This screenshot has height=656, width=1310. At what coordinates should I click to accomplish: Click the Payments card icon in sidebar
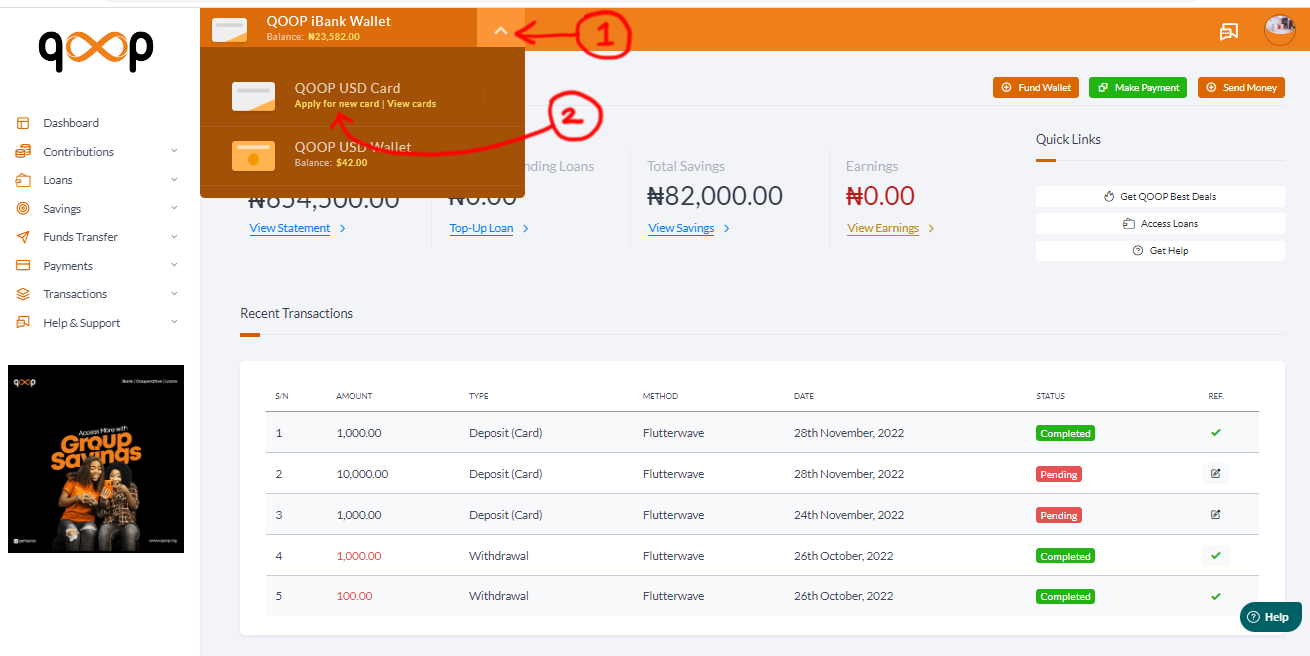click(23, 266)
